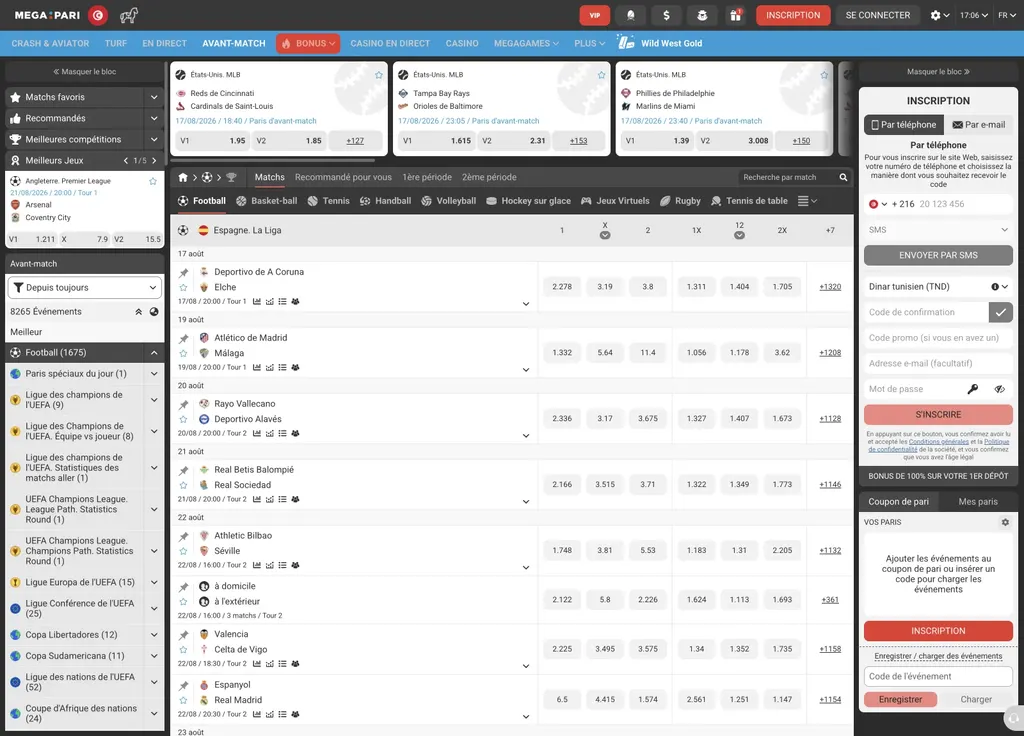Open +1320 more markets link
The height and width of the screenshot is (736, 1024).
point(830,287)
